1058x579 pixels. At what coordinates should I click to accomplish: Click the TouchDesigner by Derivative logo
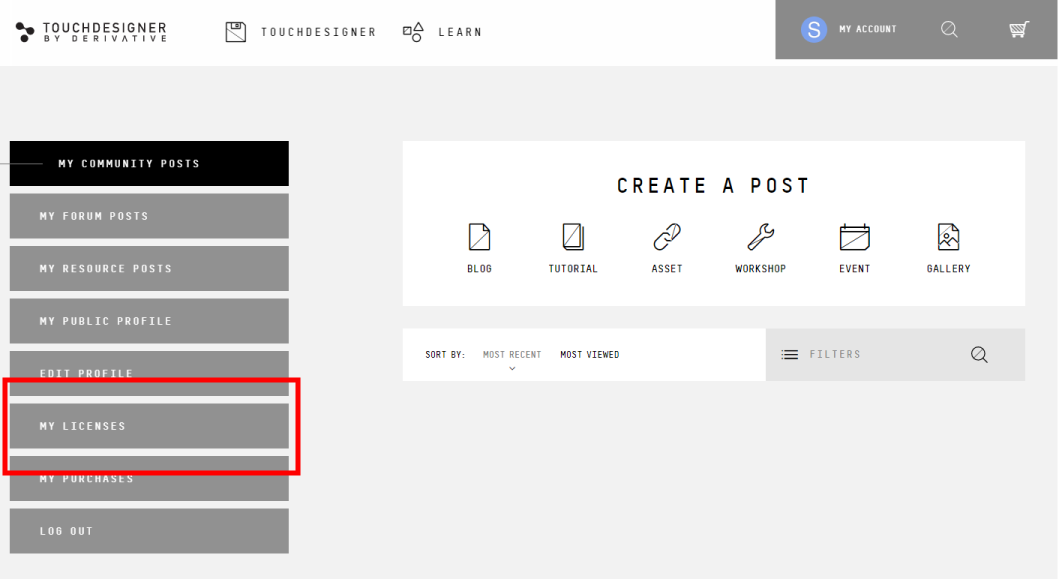point(92,32)
